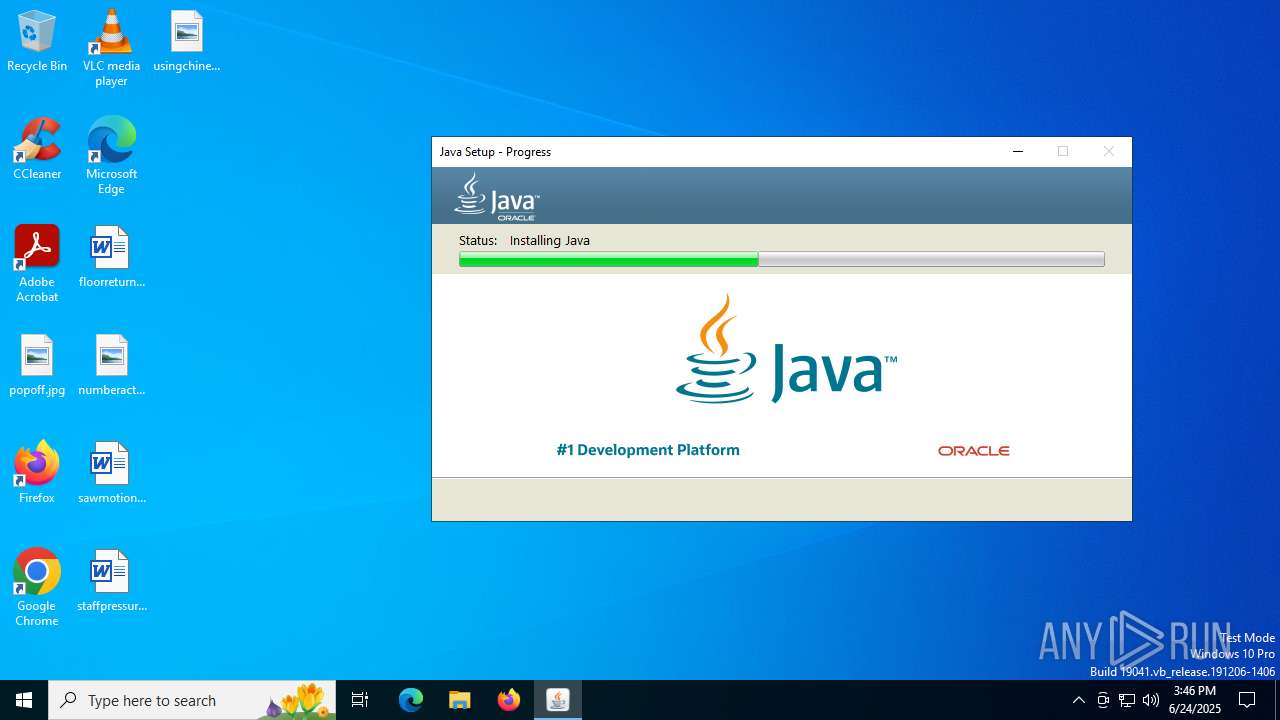
Task: Open Task View on the taskbar
Action: pyautogui.click(x=360, y=700)
